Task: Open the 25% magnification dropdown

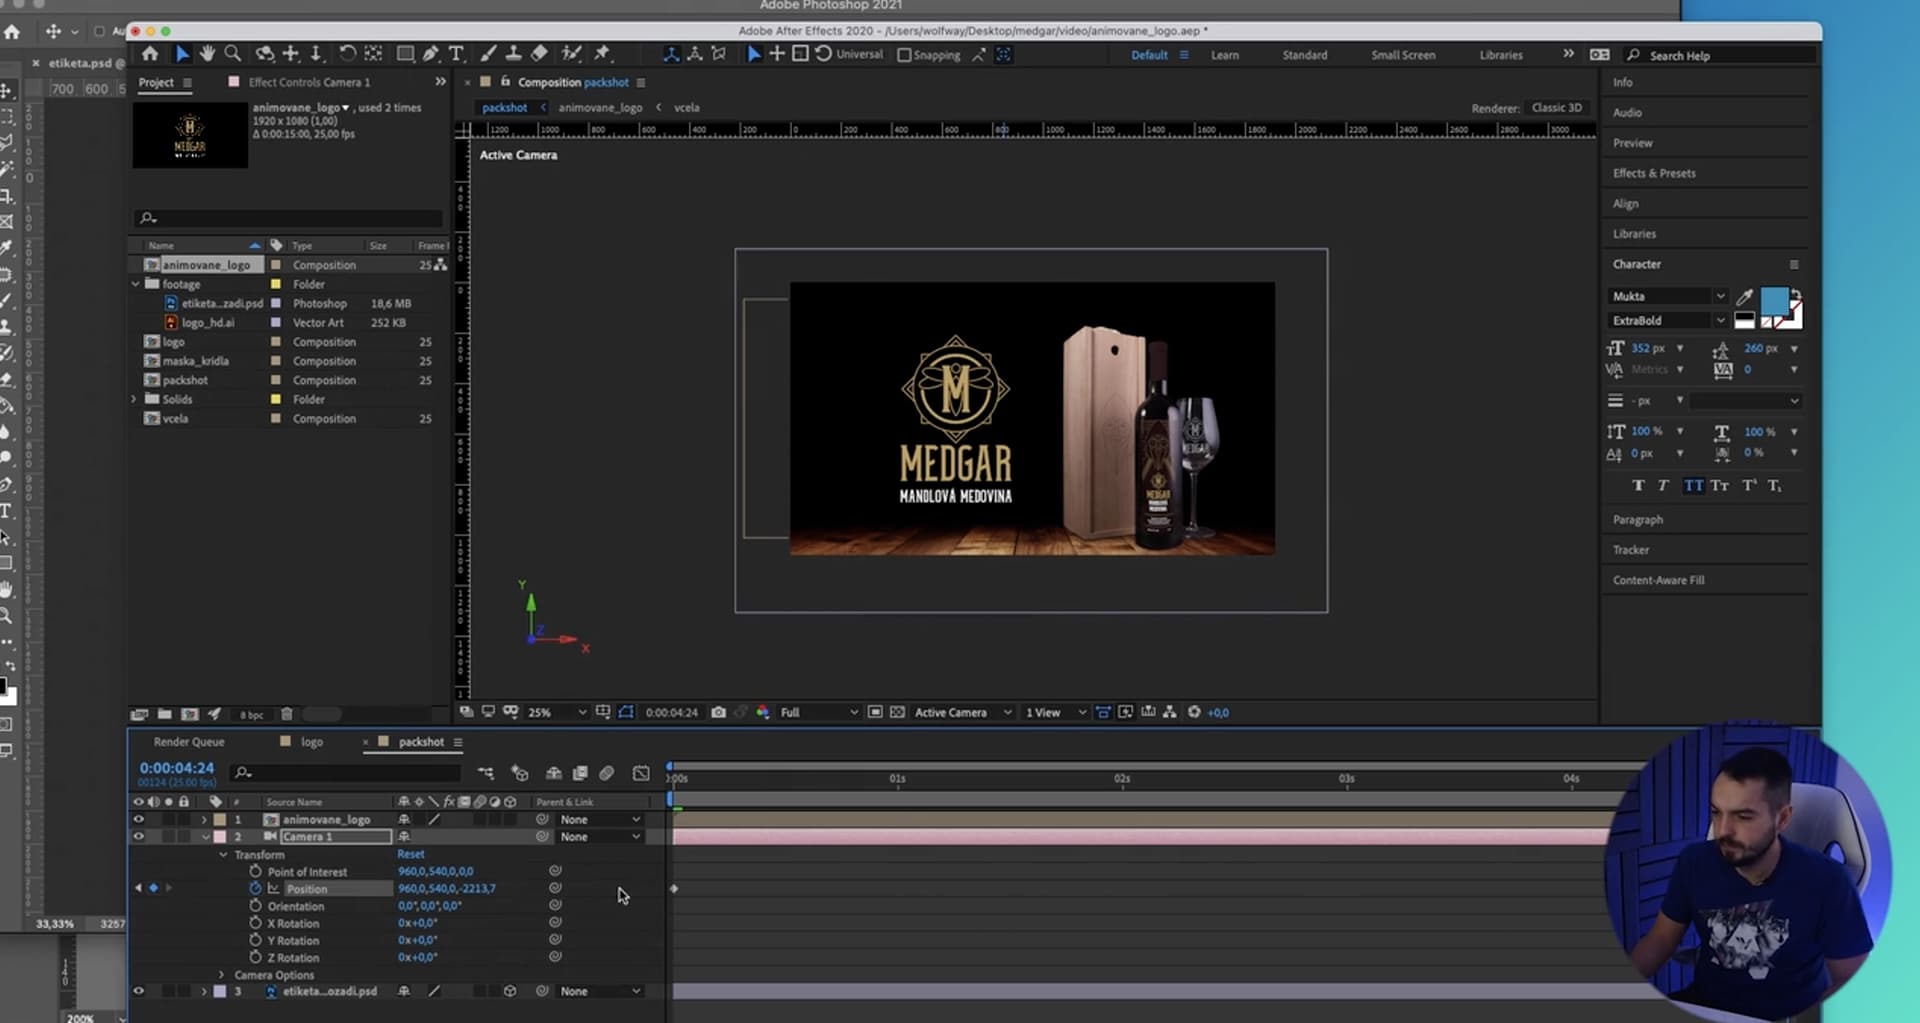Action: [x=556, y=712]
